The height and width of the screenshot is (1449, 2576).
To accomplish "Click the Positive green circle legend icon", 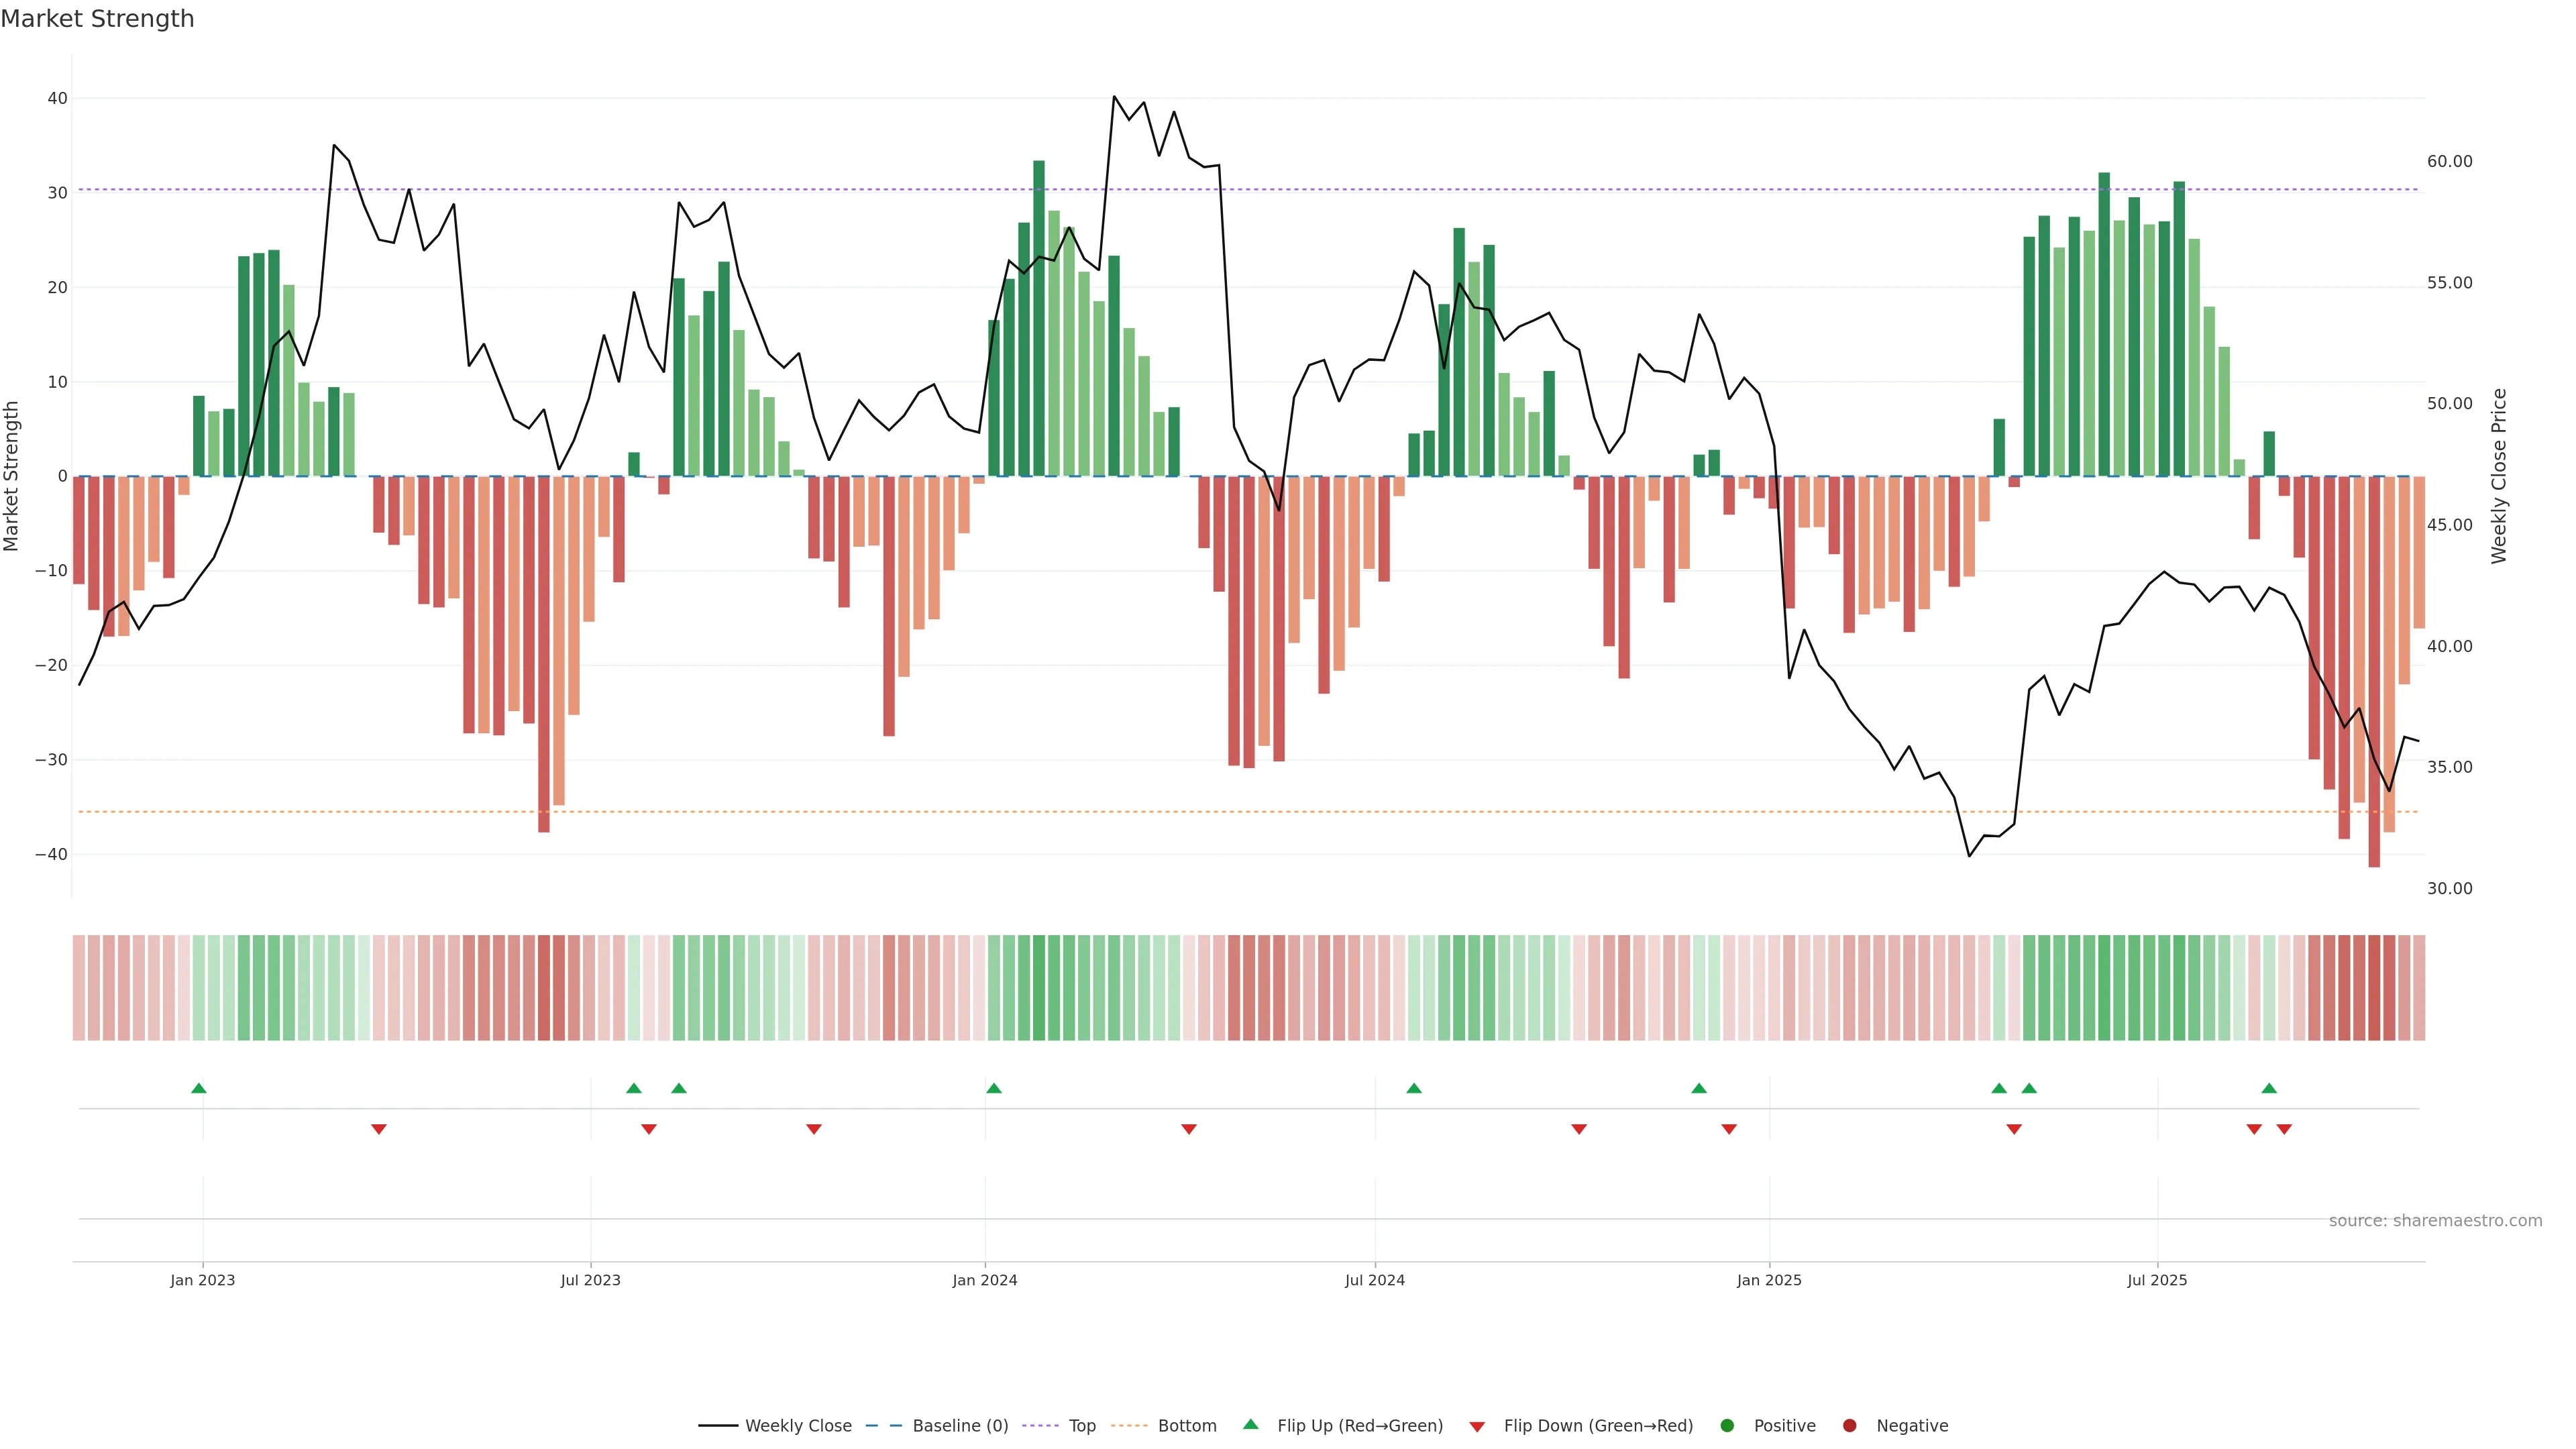I will (1727, 1426).
